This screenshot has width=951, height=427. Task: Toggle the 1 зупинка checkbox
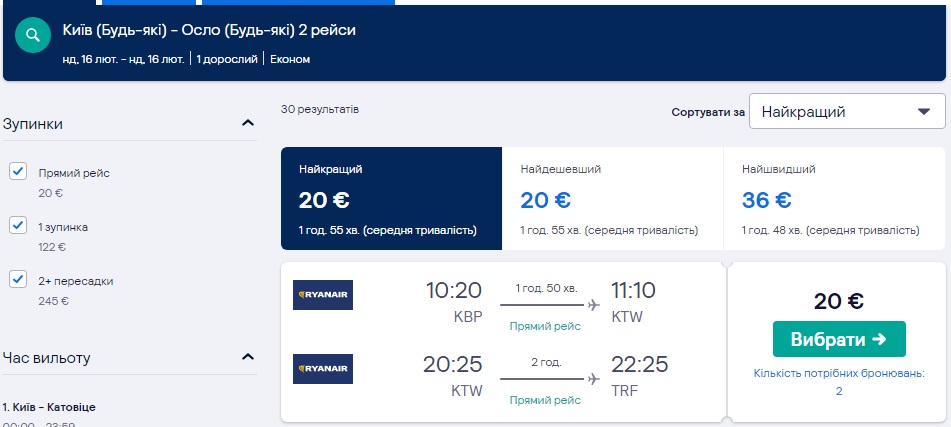tap(17, 225)
